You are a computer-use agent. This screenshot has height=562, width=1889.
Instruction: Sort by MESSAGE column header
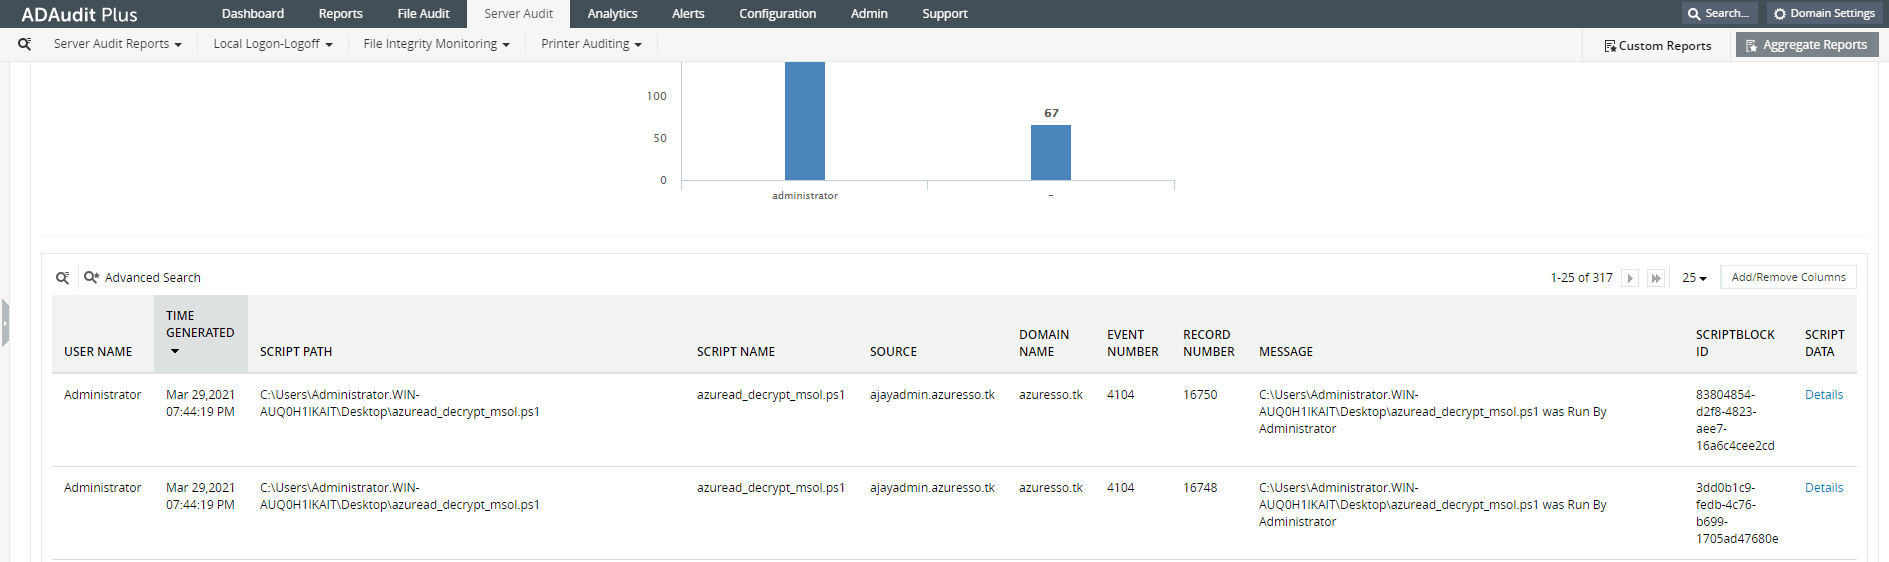[1286, 352]
